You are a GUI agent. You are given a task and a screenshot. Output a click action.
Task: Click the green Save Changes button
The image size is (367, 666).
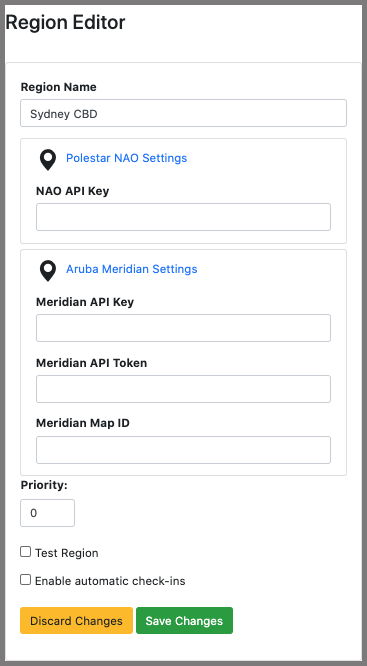coord(184,621)
